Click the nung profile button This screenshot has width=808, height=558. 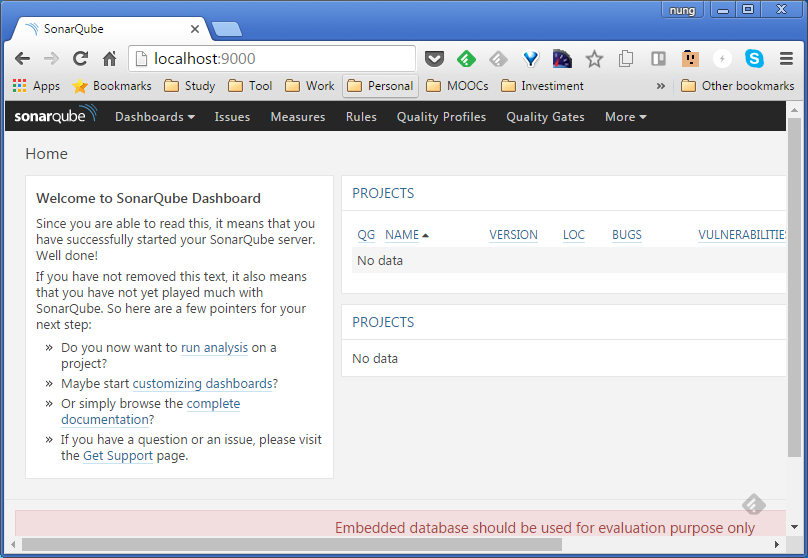[682, 10]
